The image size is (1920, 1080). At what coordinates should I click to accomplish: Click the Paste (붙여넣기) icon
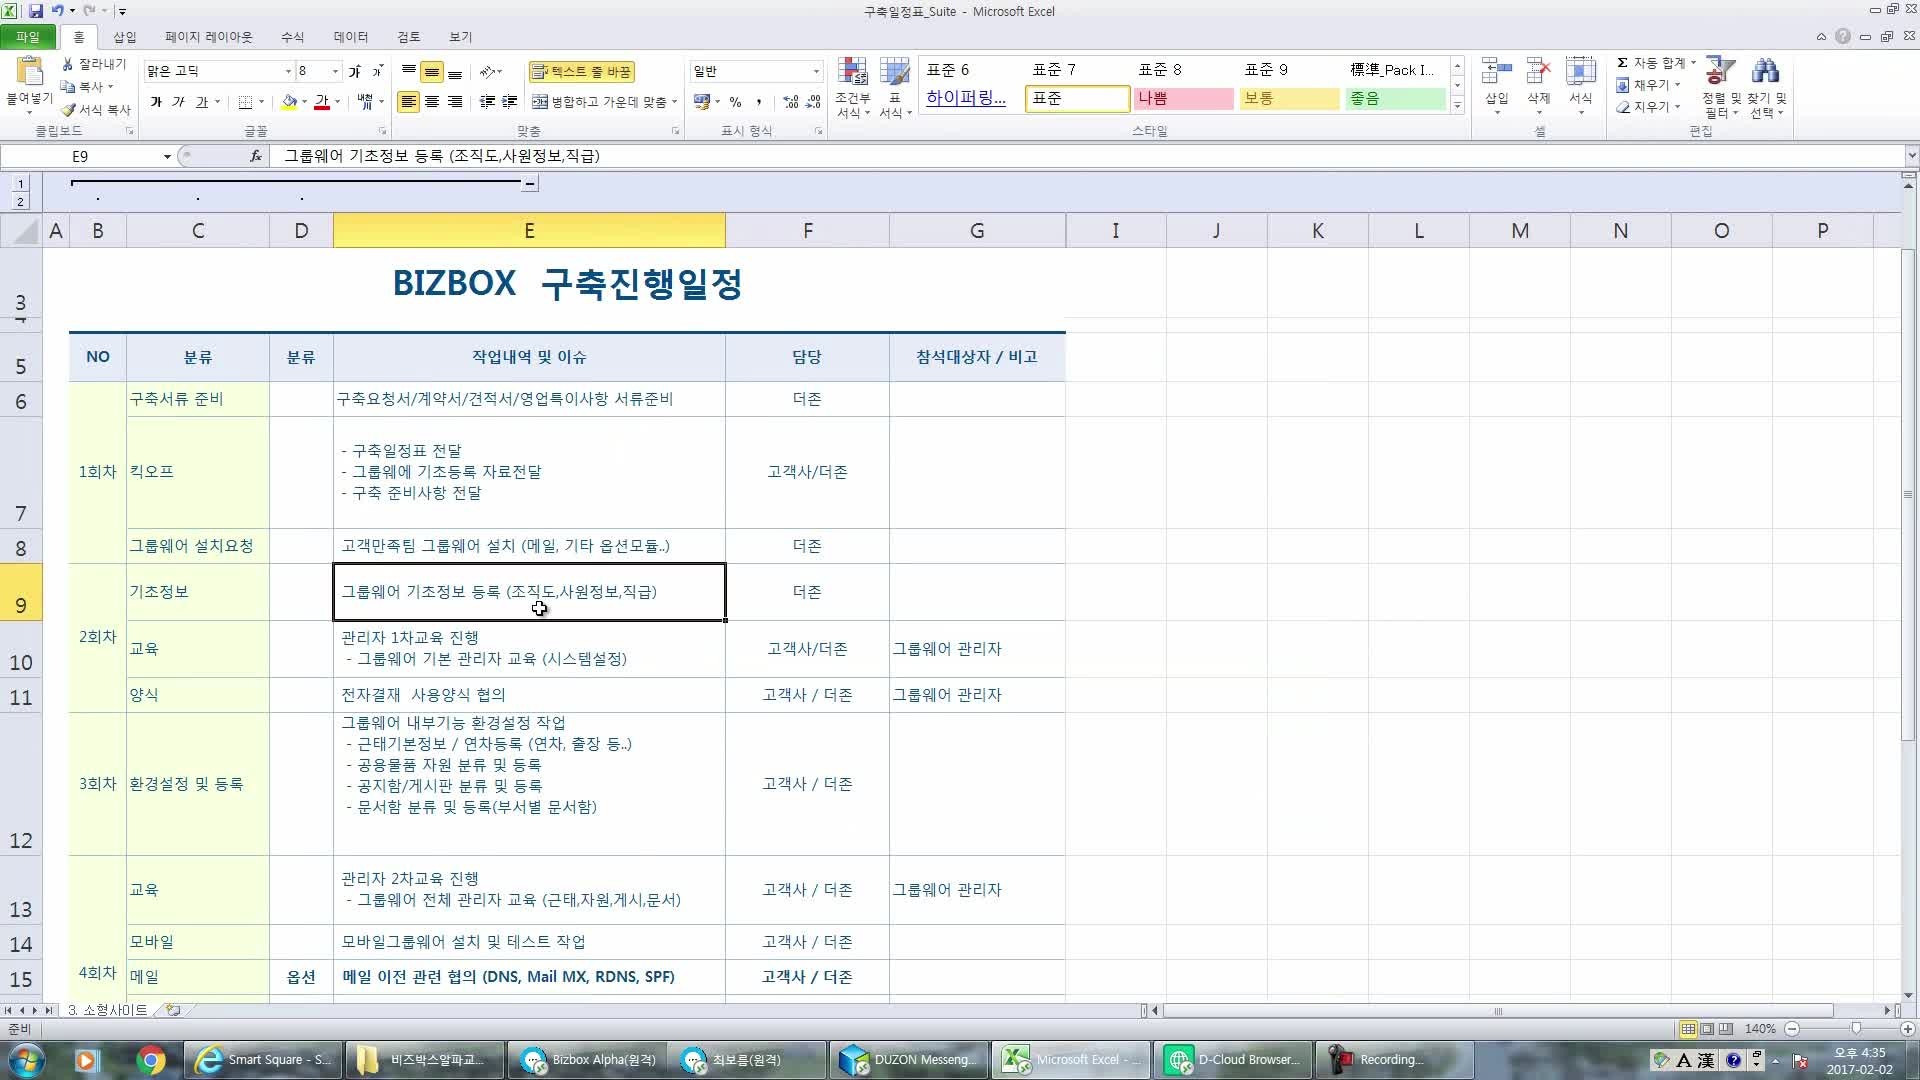click(29, 72)
